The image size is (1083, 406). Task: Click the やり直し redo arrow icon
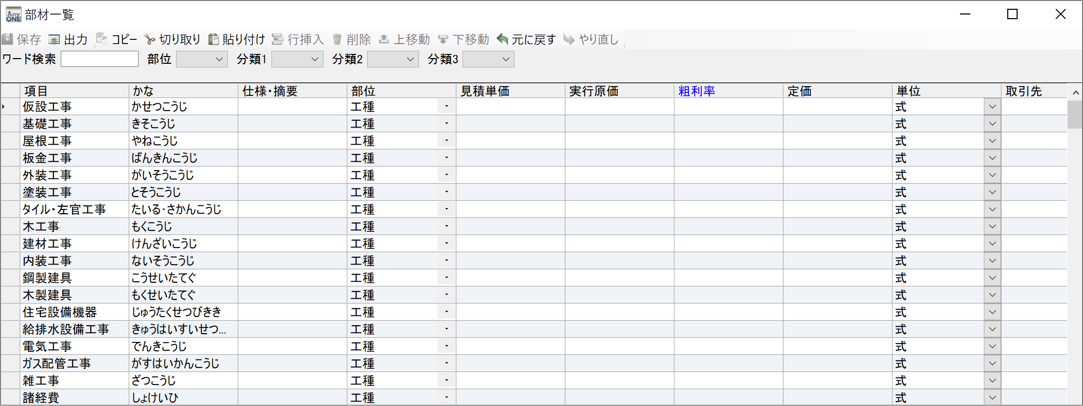(570, 39)
